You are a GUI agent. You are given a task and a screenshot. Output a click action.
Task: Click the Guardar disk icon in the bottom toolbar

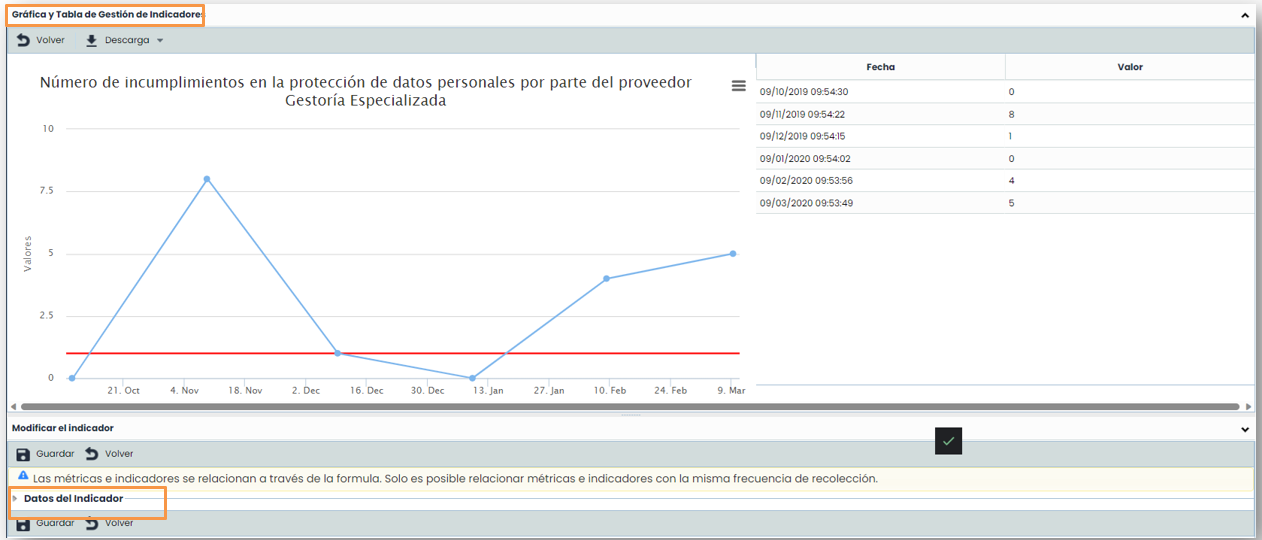point(23,523)
